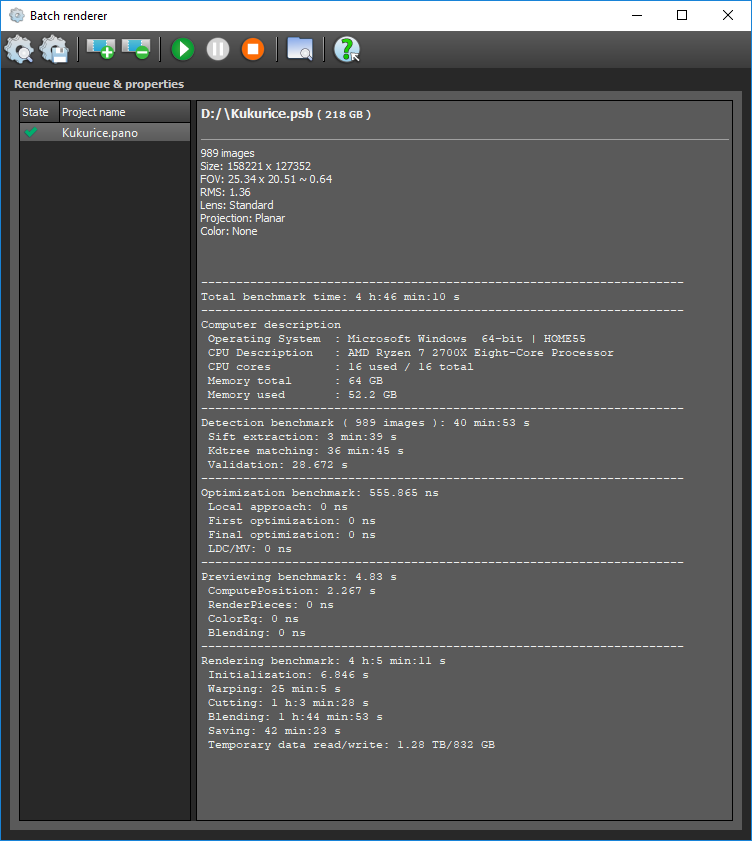Remove project from queue with minus icon
Screen dimensions: 752x841
point(135,49)
